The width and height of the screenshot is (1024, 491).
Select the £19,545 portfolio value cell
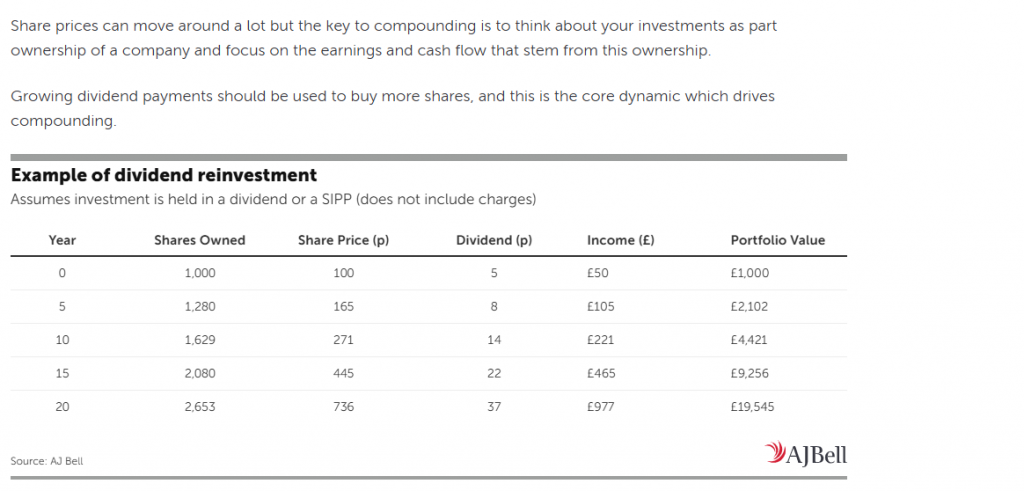752,407
